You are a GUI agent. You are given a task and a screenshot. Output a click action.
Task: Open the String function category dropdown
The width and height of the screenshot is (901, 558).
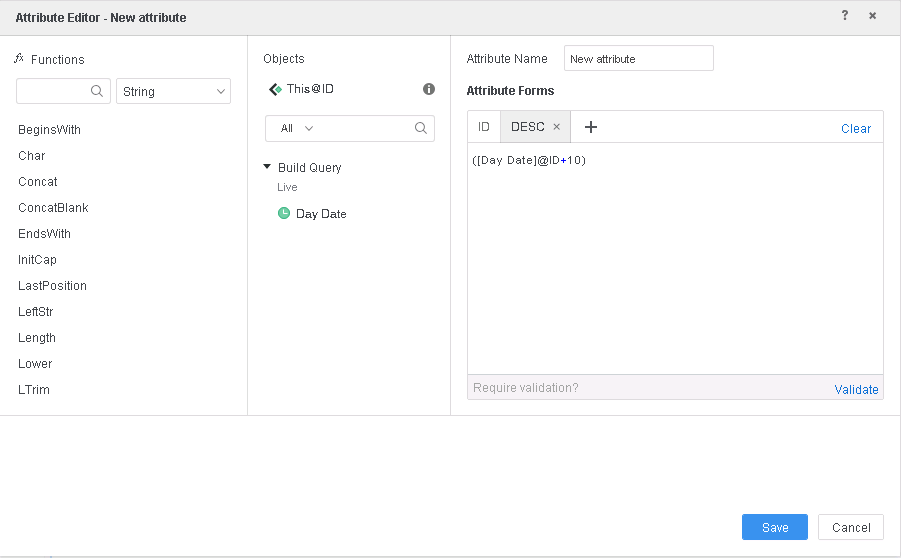[x=174, y=91]
